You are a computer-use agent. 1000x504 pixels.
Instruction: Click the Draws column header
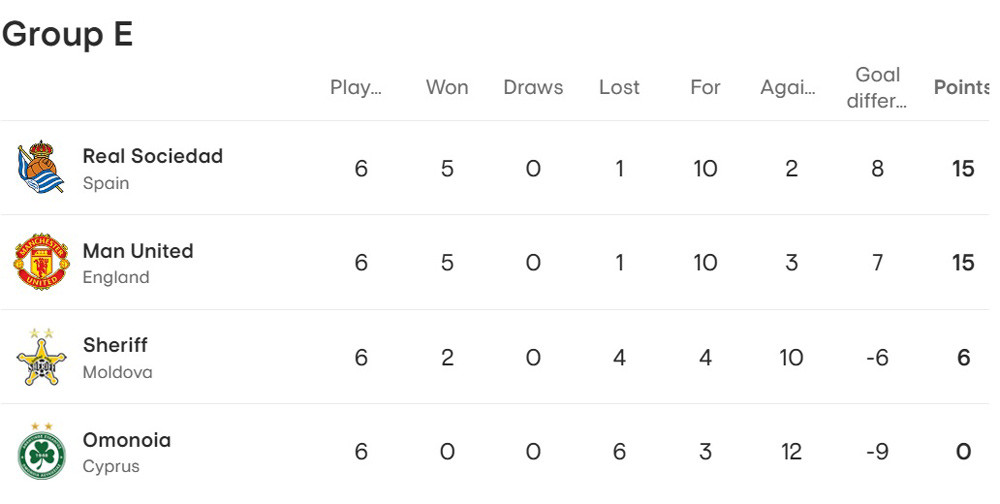click(x=533, y=87)
